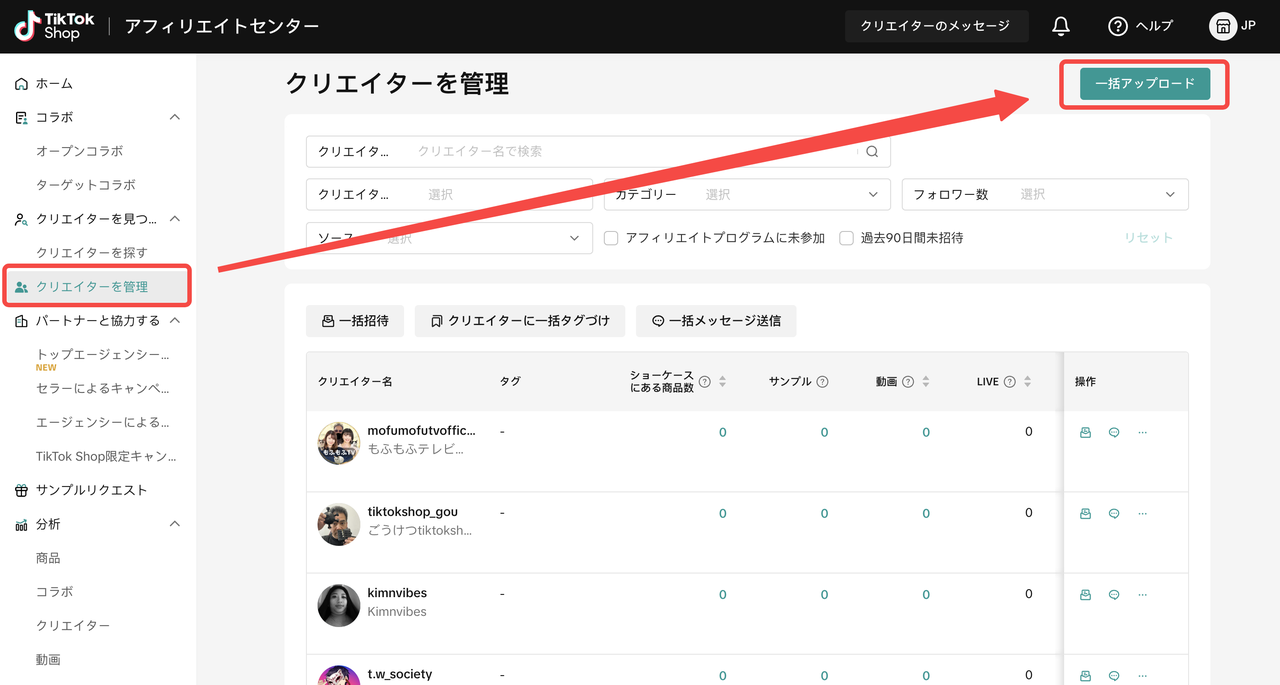Open the ソース dropdown
Image resolution: width=1280 pixels, height=685 pixels.
(x=449, y=238)
